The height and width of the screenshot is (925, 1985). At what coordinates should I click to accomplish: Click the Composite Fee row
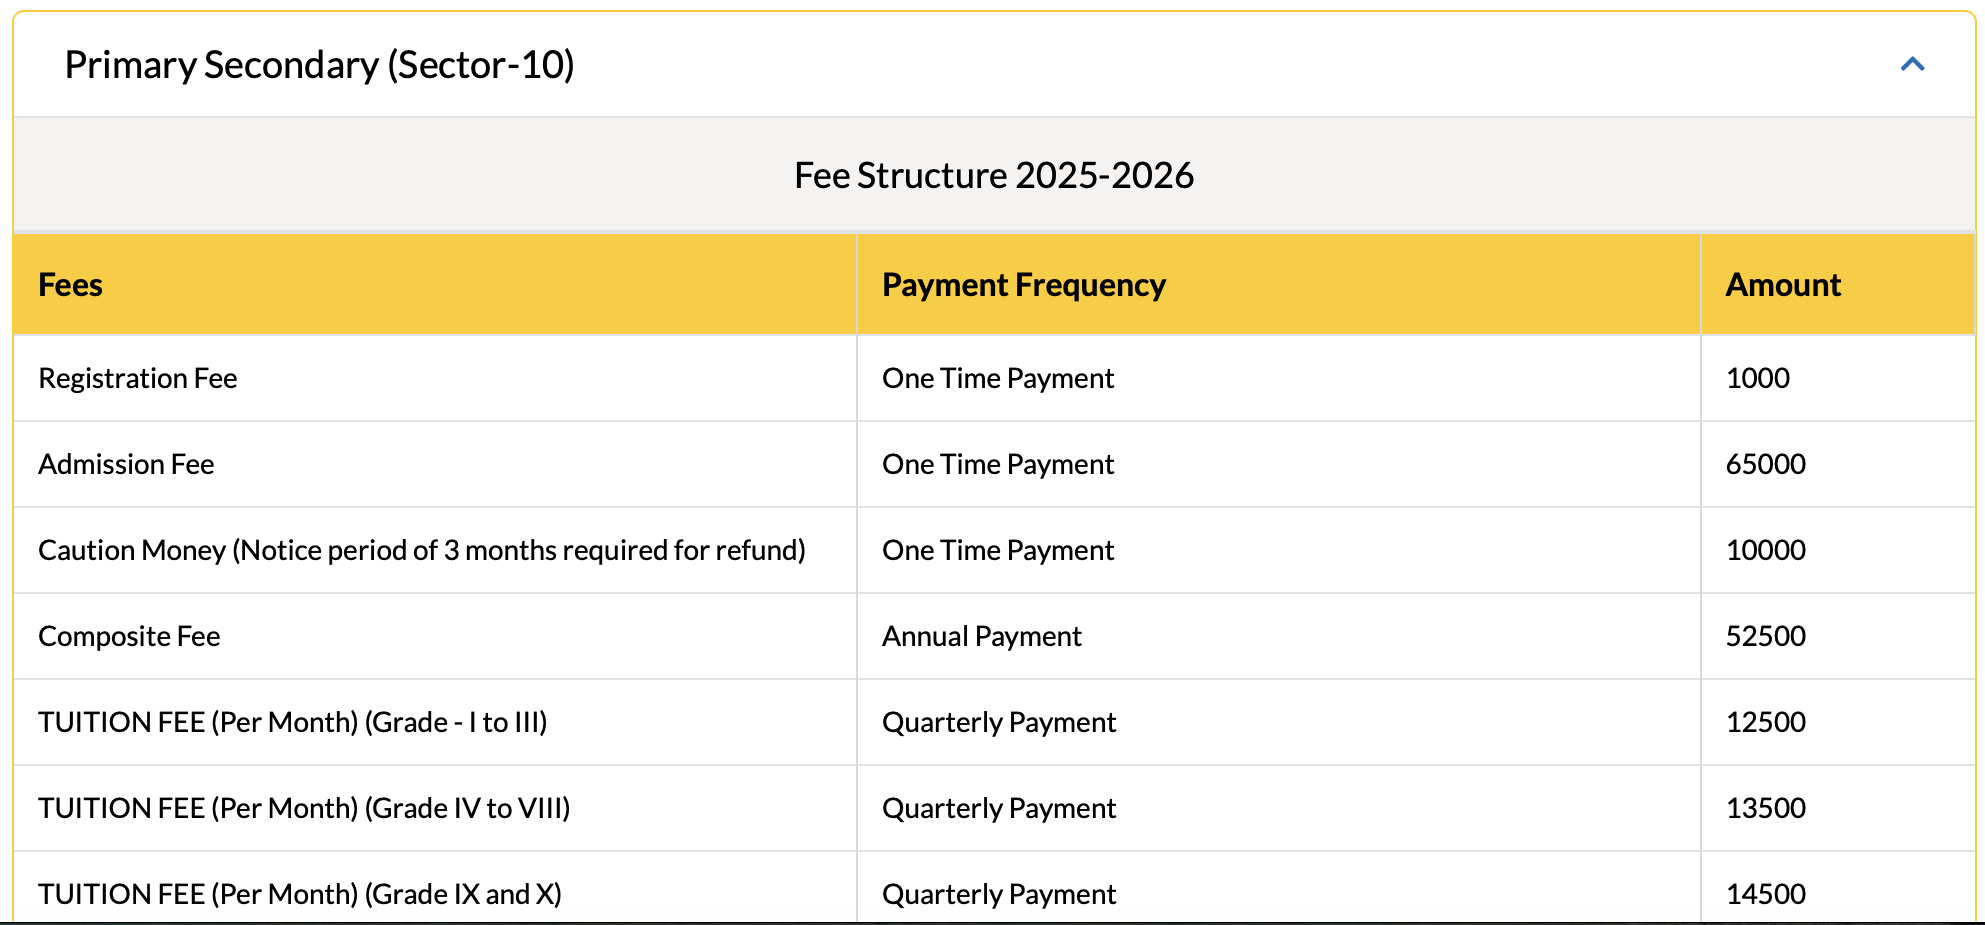[x=128, y=636]
